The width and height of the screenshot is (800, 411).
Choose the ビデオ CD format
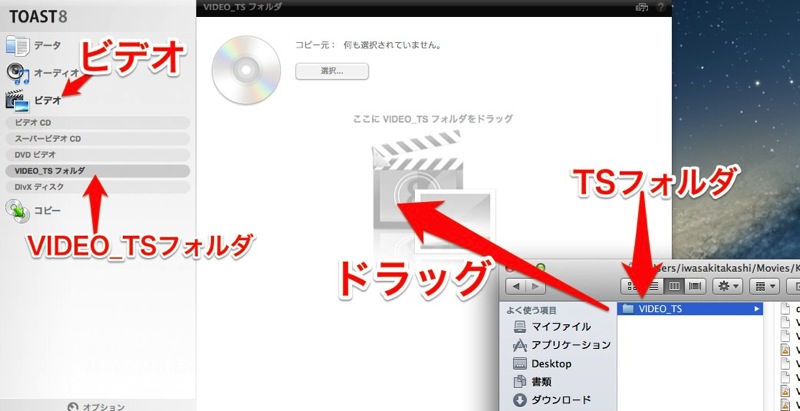point(97,123)
